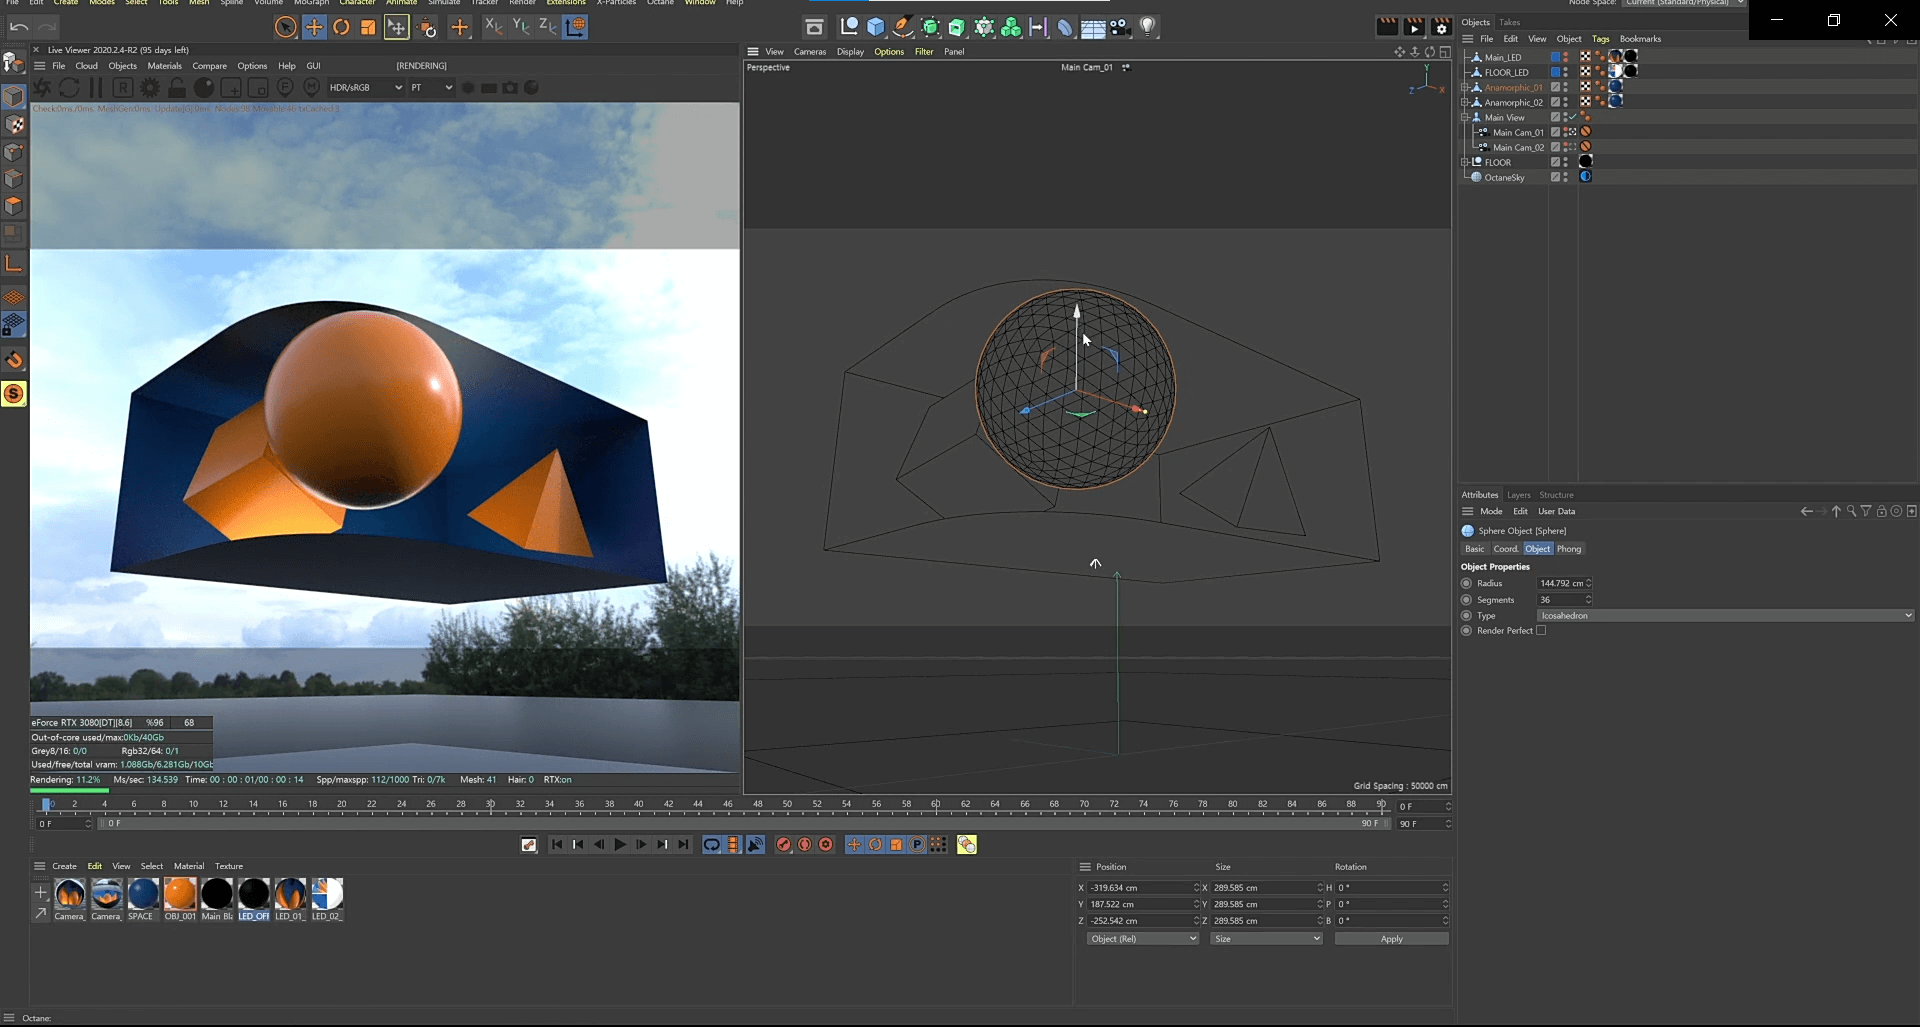Click the Radius value field

coord(1564,584)
